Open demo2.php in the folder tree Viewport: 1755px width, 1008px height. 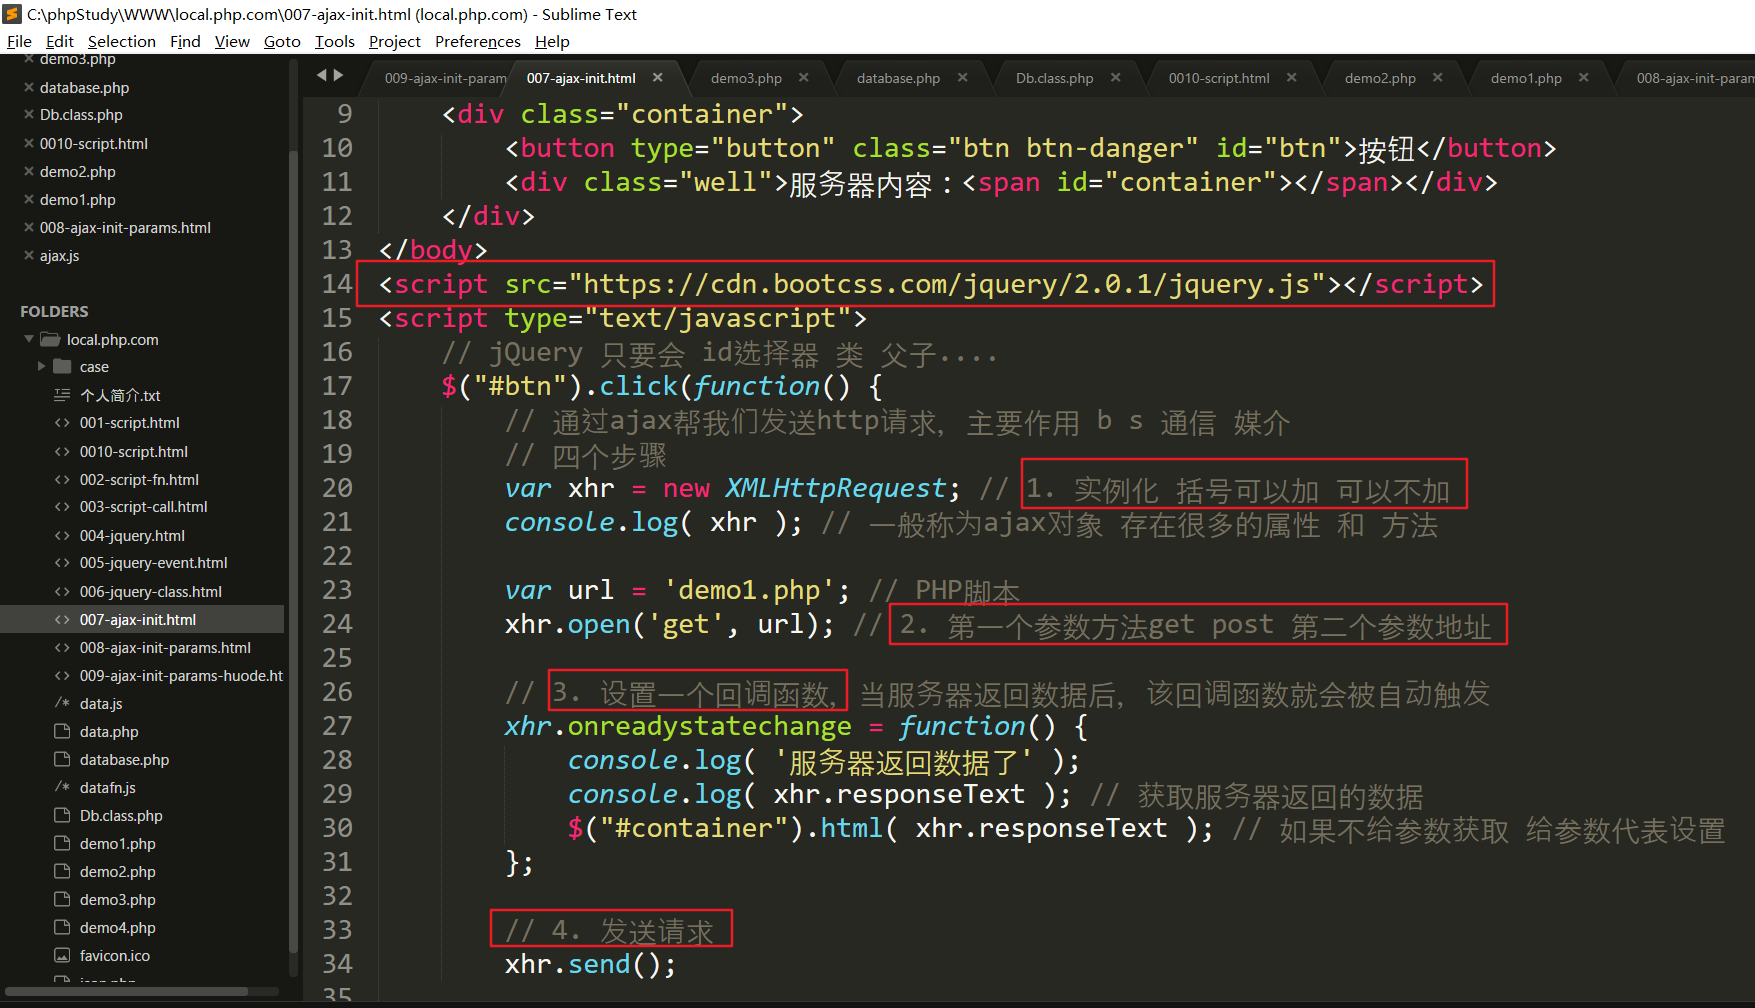click(117, 872)
